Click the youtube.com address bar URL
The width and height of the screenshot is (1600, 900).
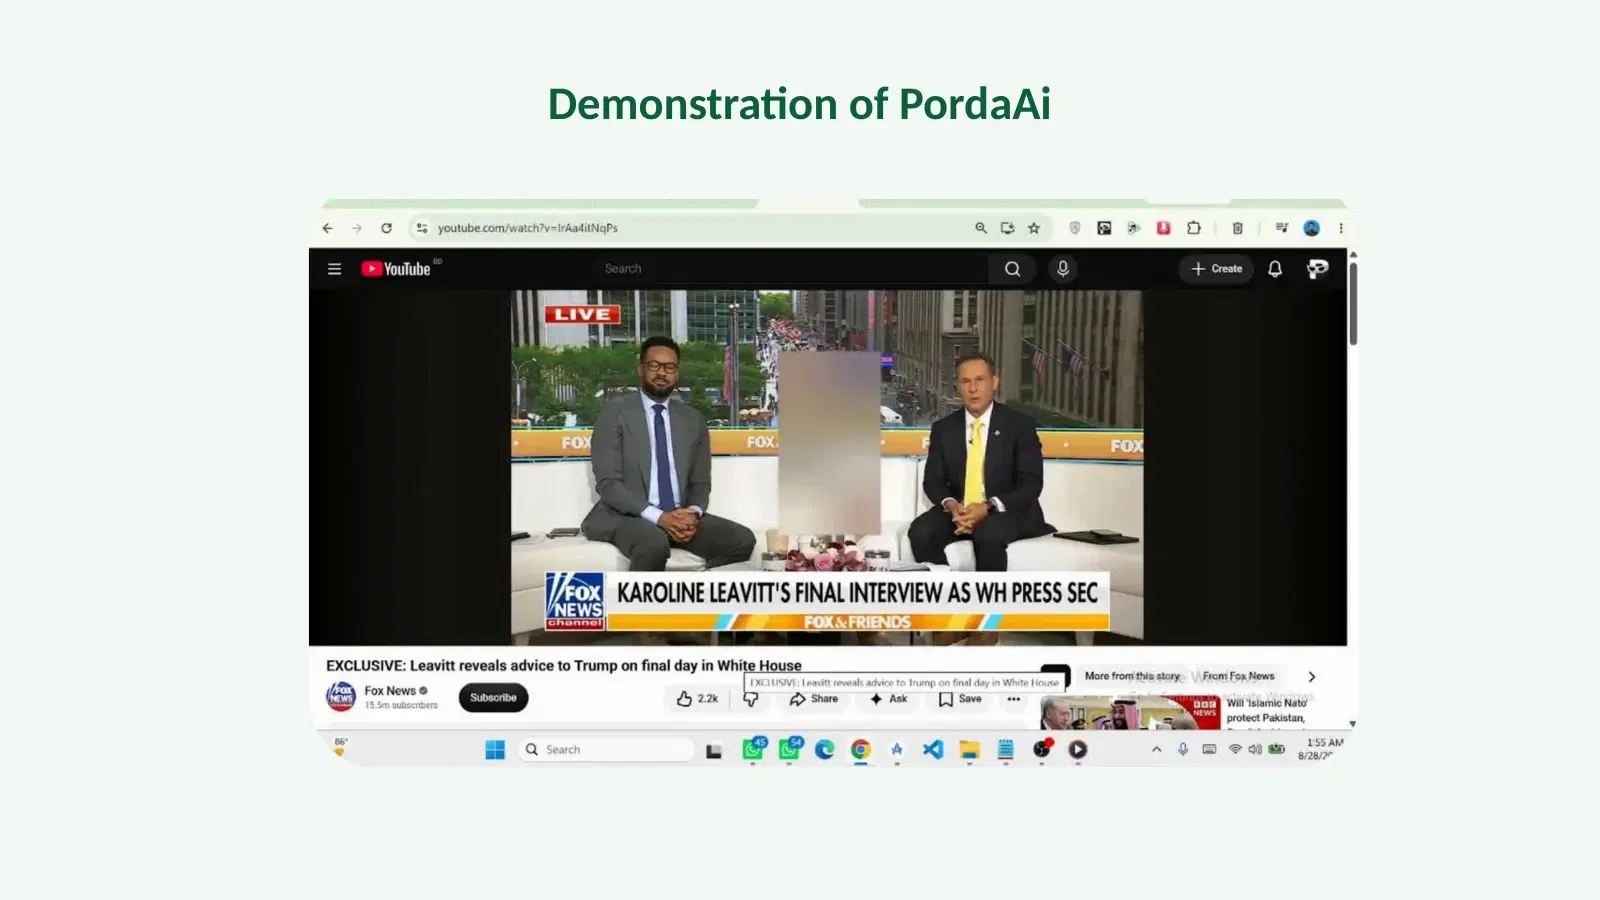pos(527,228)
